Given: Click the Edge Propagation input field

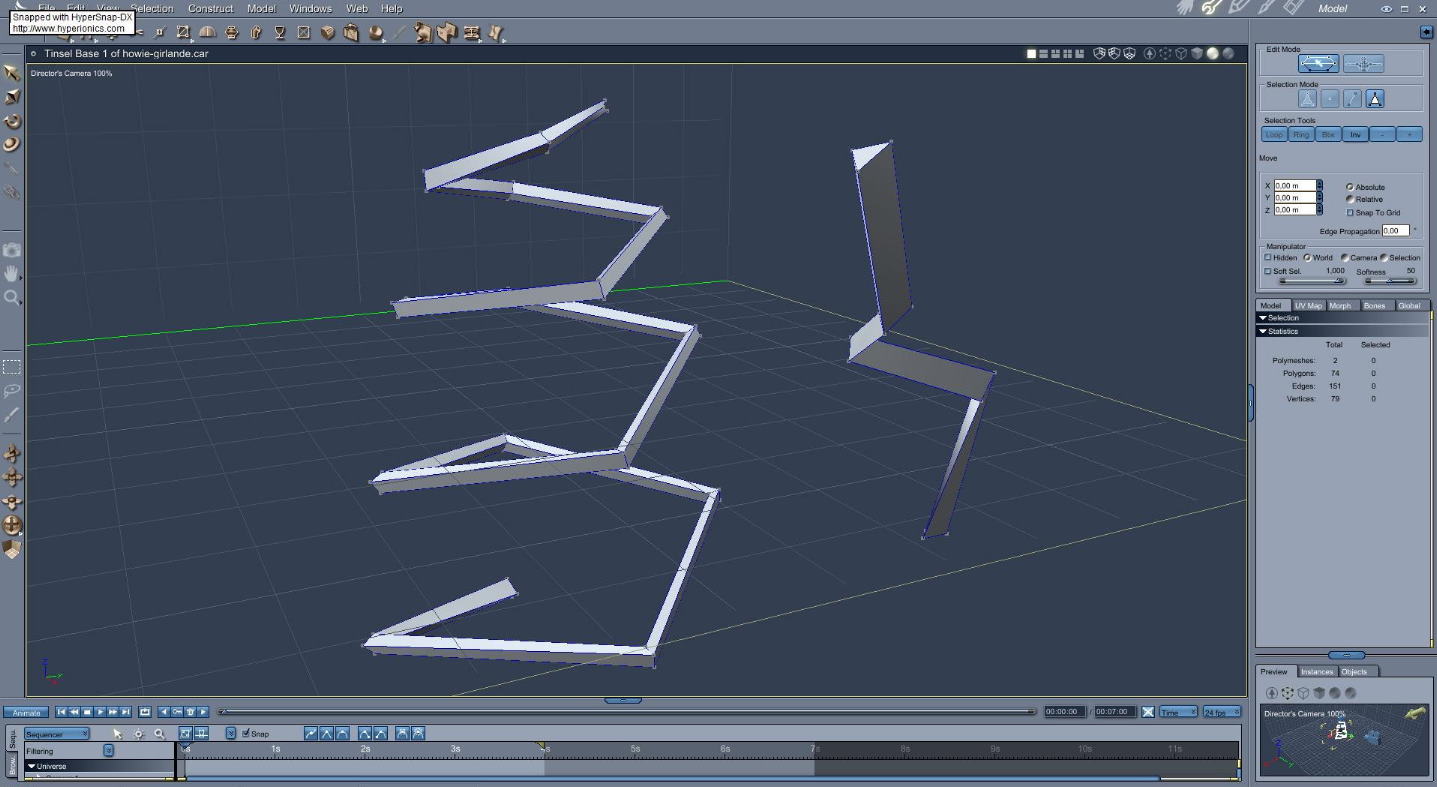Looking at the screenshot, I should click(1396, 231).
